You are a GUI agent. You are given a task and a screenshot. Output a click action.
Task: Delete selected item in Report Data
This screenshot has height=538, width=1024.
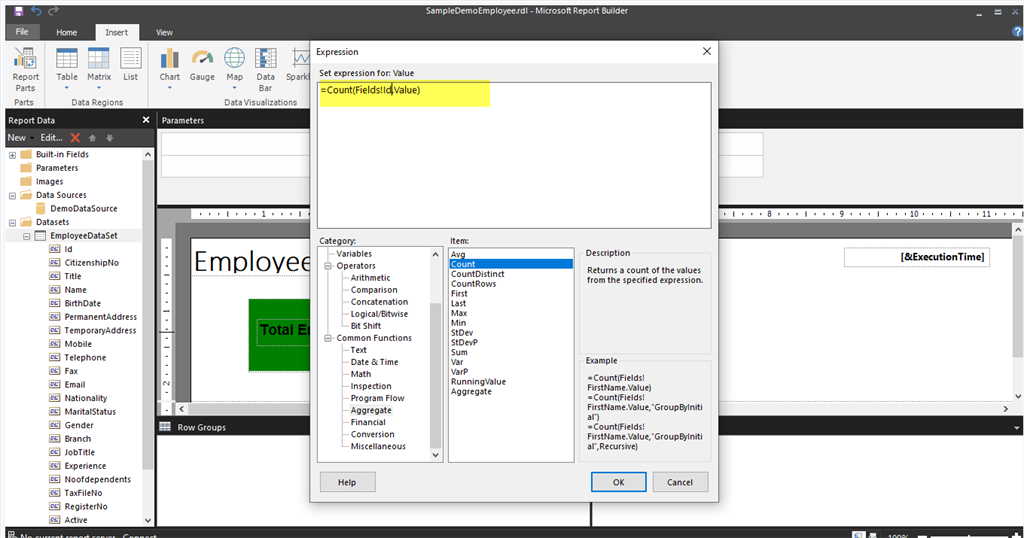pos(75,138)
